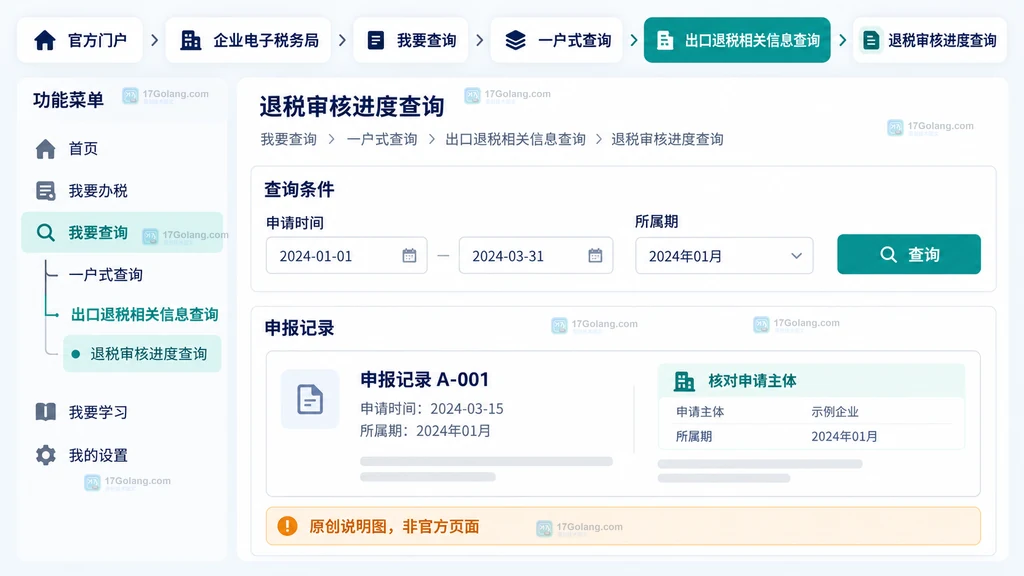Click the document icon in 我要查询 step
This screenshot has height=576, width=1024.
point(376,40)
